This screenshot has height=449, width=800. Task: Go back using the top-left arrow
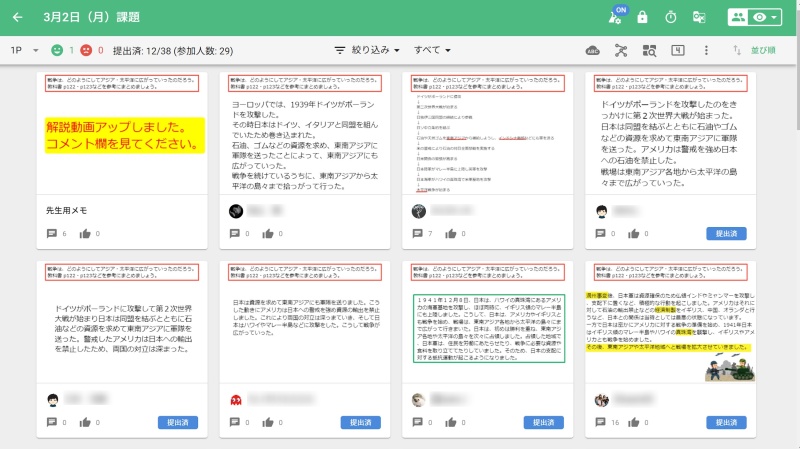click(x=19, y=17)
